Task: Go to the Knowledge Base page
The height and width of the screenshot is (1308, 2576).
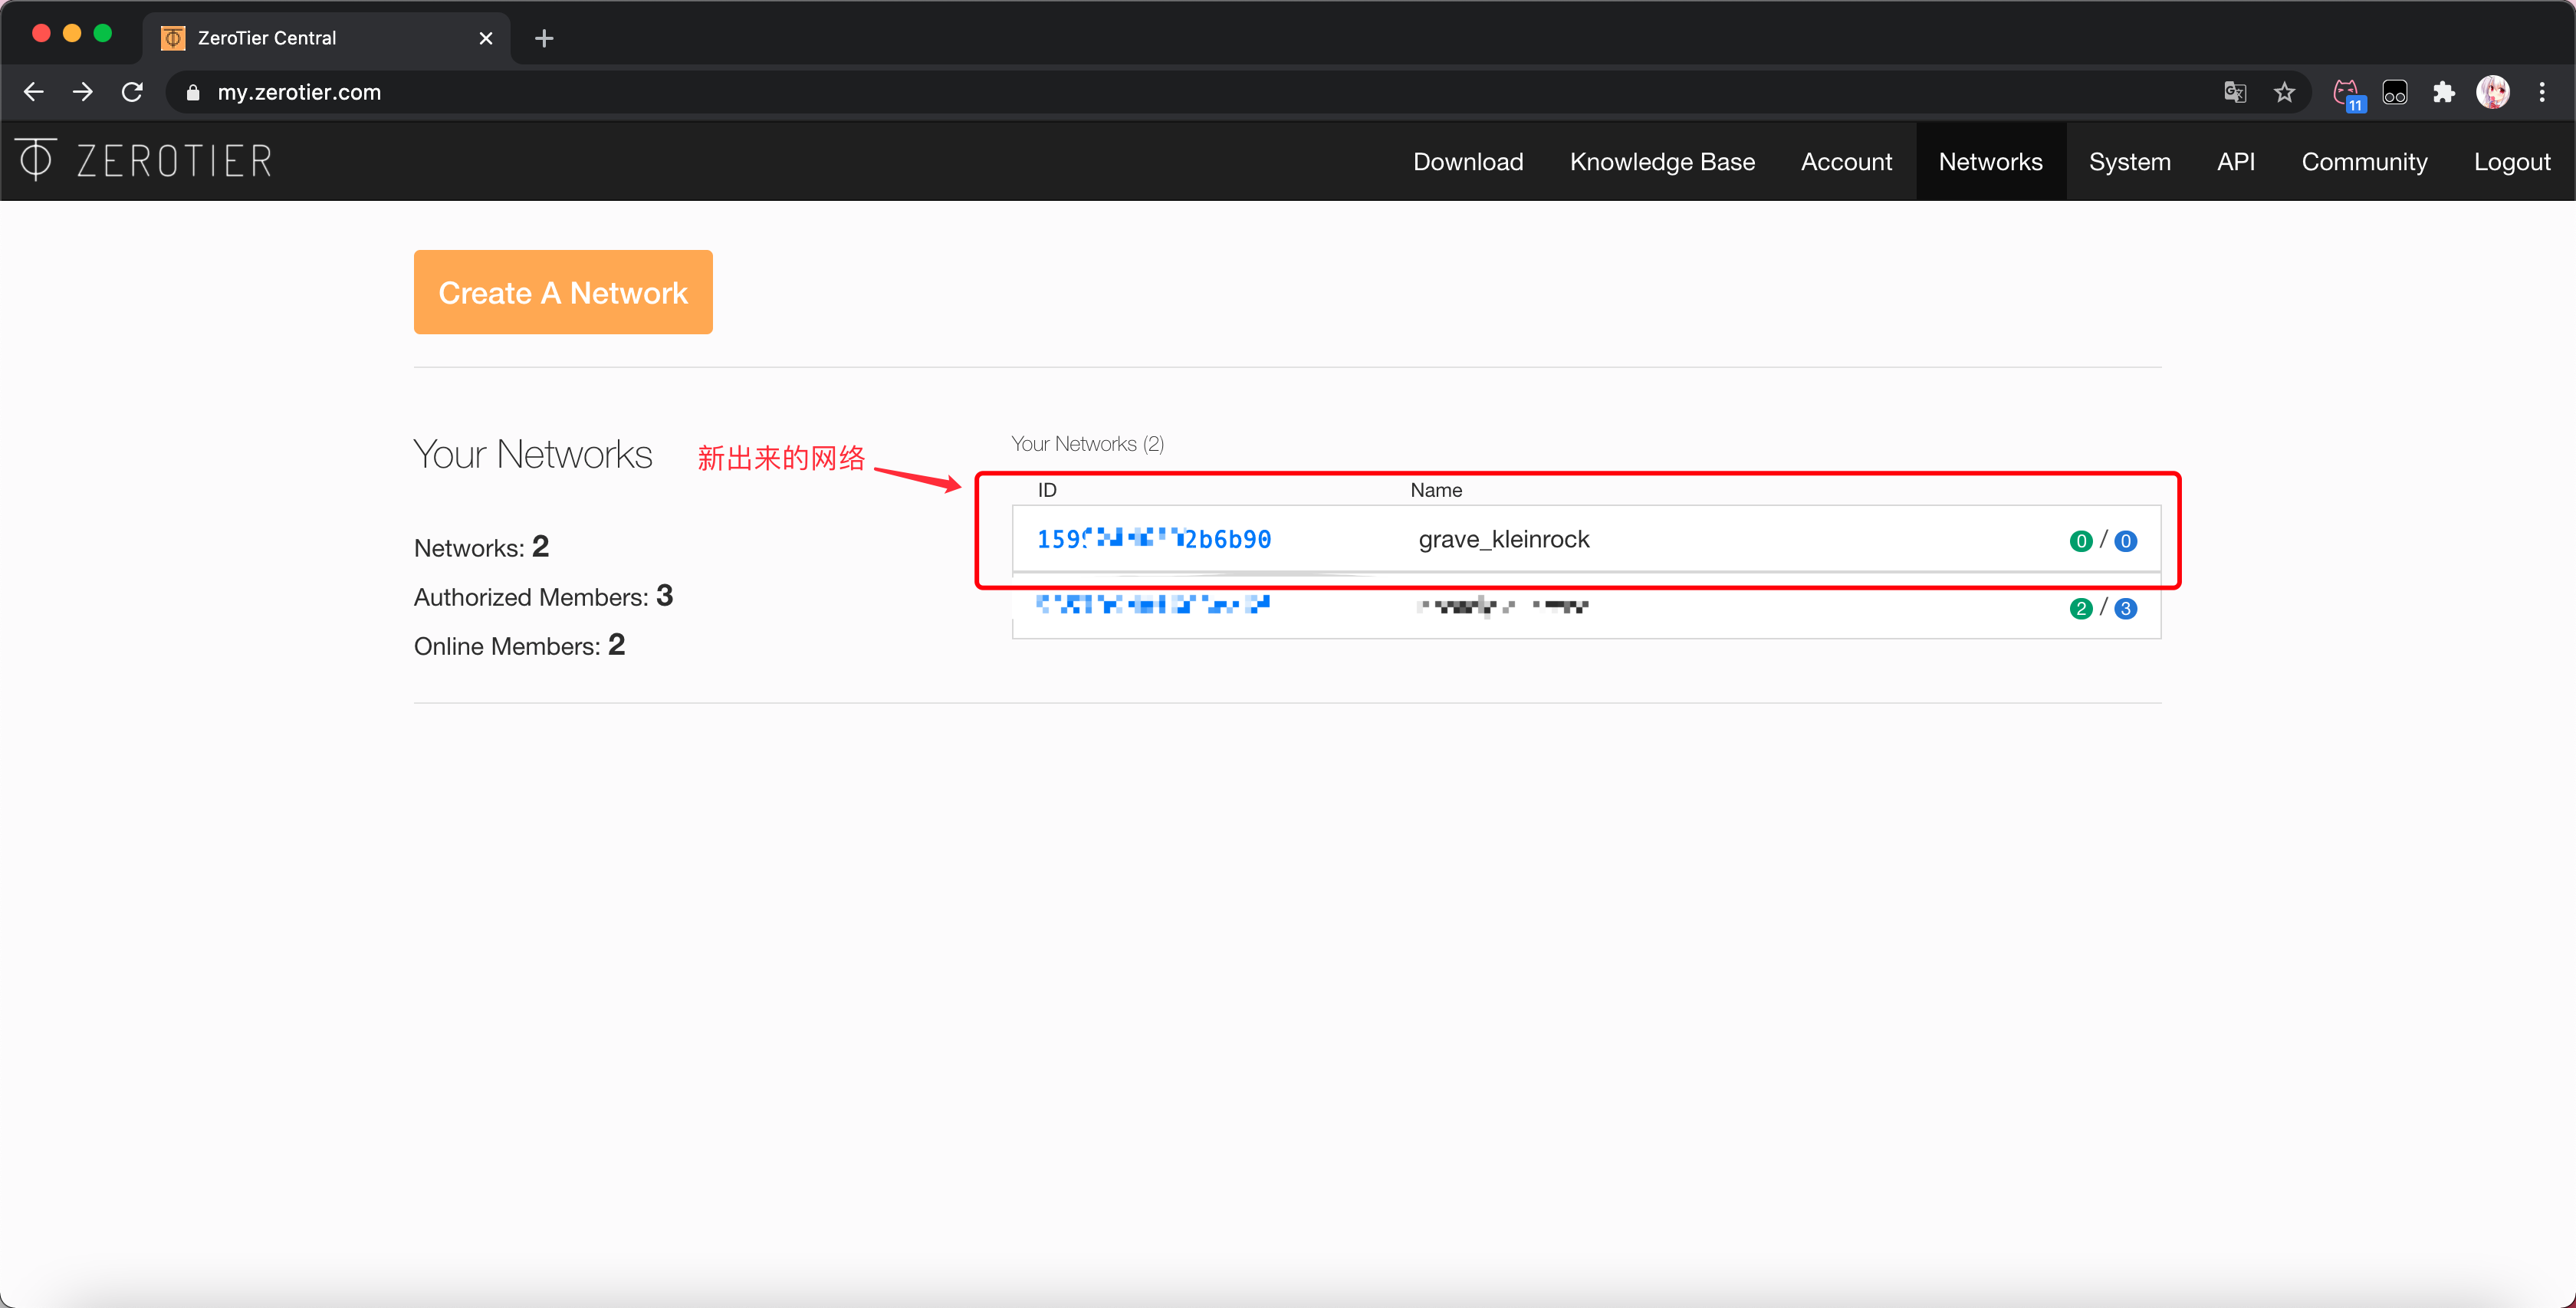Action: click(x=1661, y=162)
